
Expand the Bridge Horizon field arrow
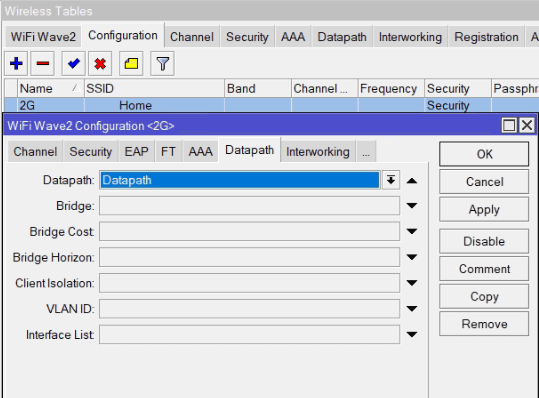point(412,257)
